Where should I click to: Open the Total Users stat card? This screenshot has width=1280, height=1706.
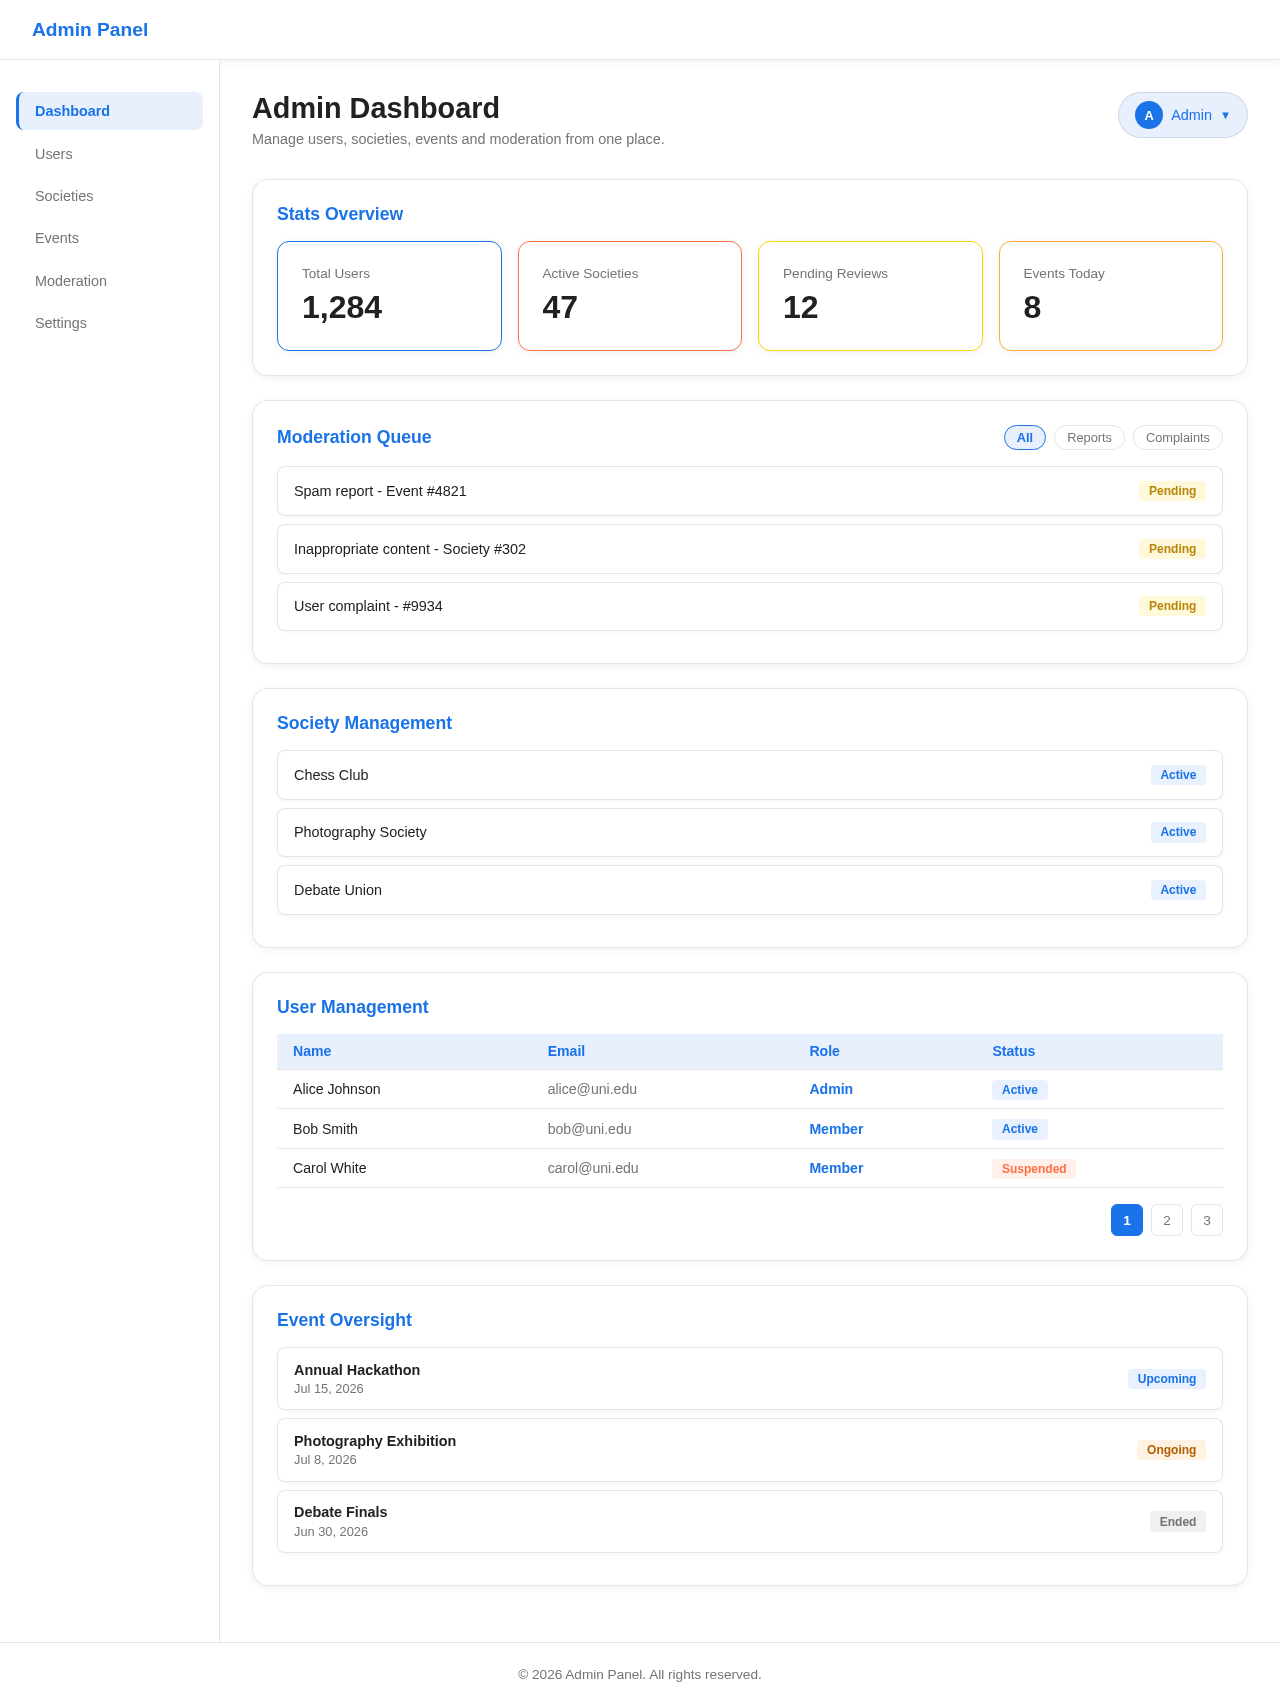[x=389, y=296]
